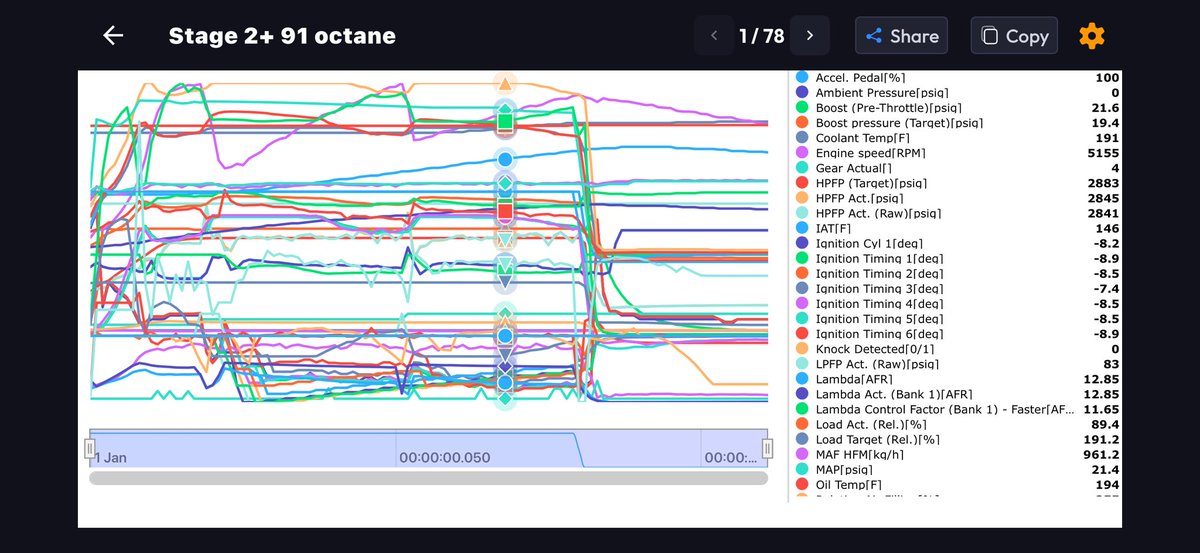Click the Engine speed value 5155
The height and width of the screenshot is (553, 1200).
click(1102, 152)
